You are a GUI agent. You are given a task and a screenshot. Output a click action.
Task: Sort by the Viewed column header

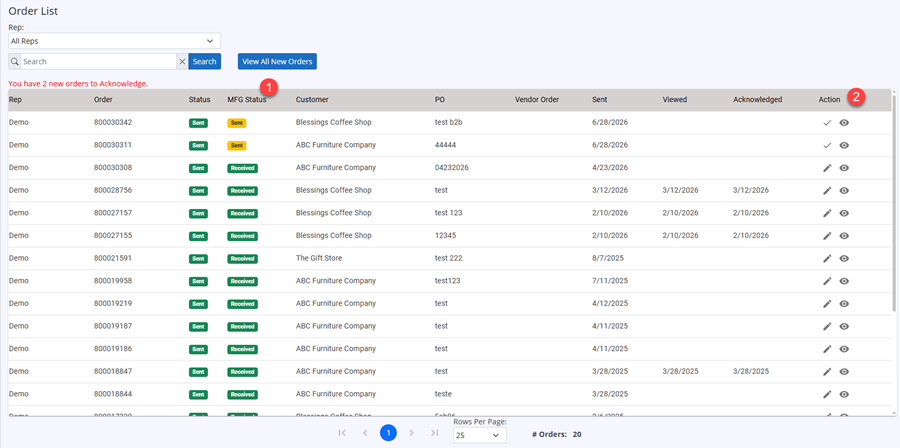pos(674,100)
